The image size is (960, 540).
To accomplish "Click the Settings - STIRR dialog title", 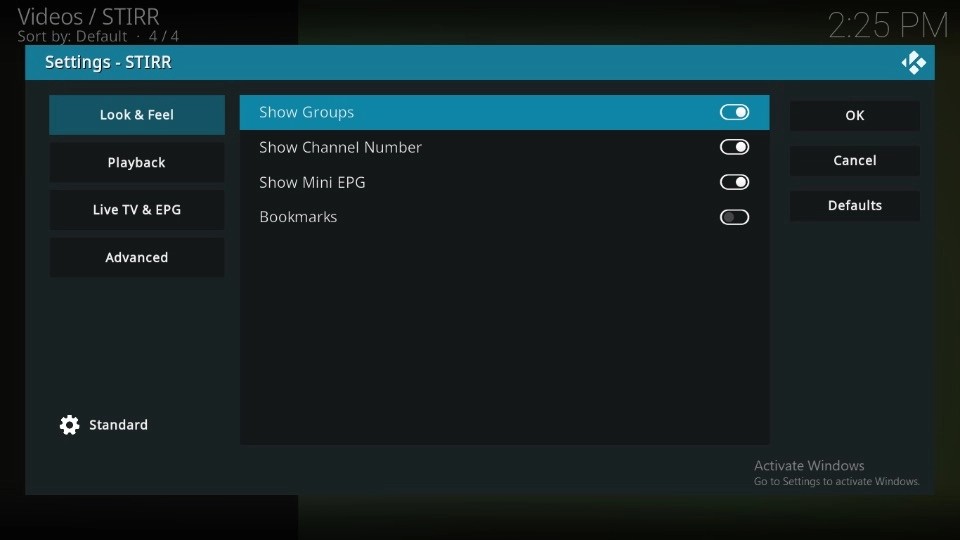I will pos(108,62).
